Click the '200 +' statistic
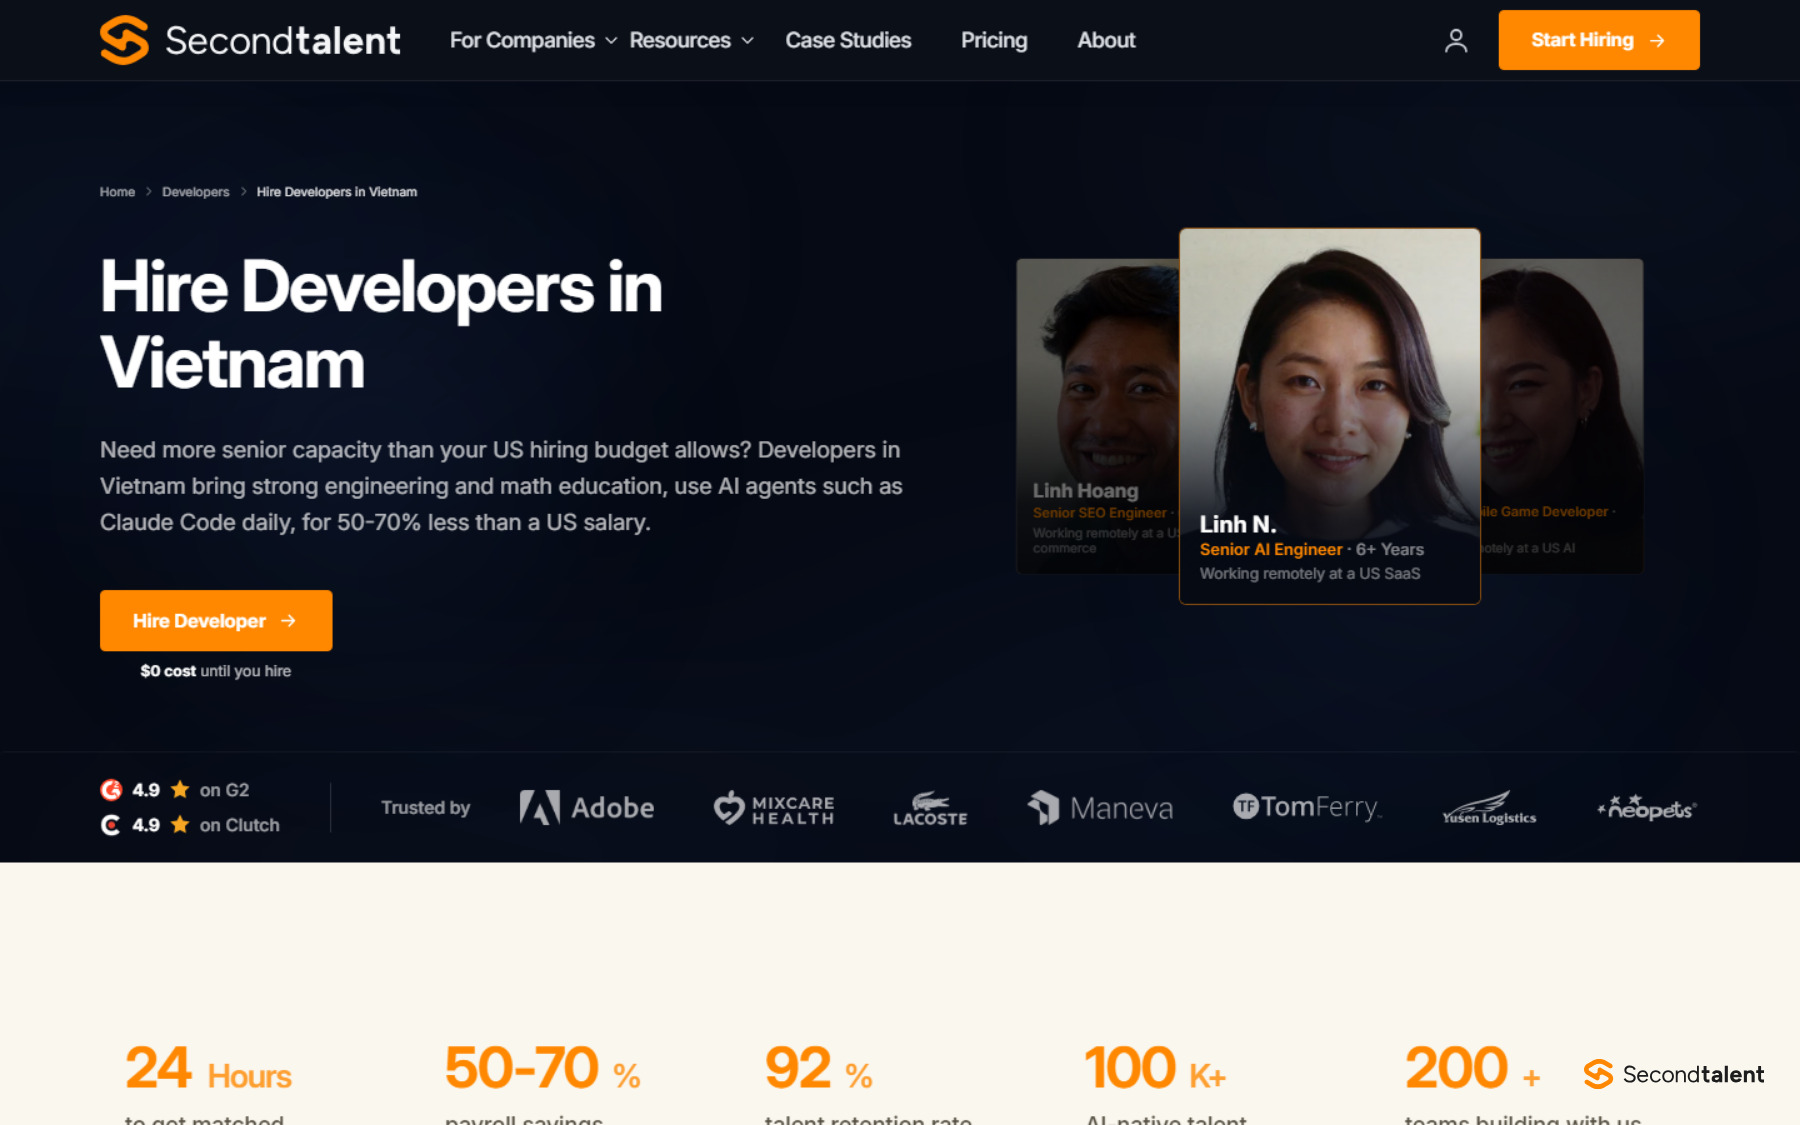The width and height of the screenshot is (1800, 1125). pyautogui.click(x=1473, y=1068)
